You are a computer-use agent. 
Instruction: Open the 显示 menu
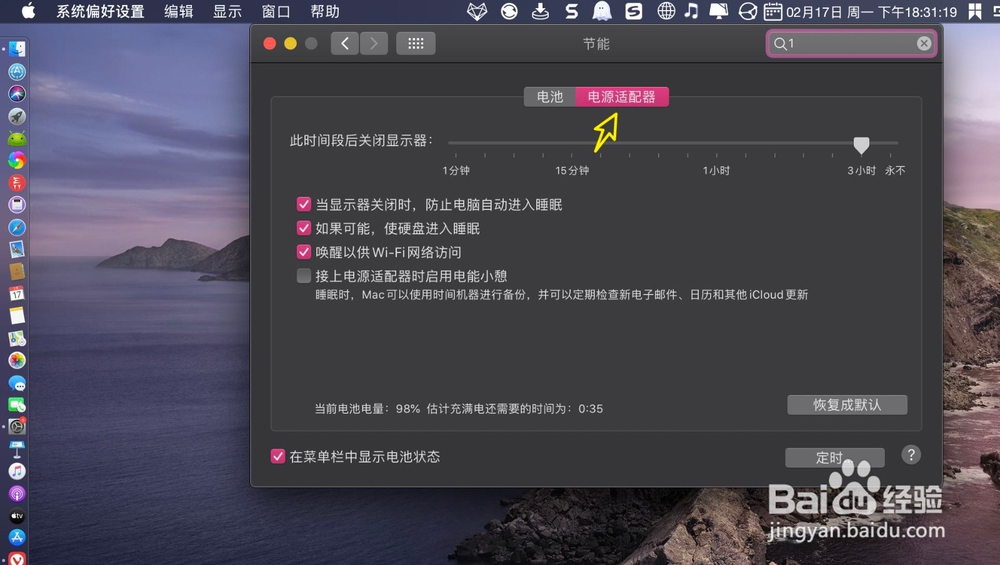pyautogui.click(x=227, y=11)
